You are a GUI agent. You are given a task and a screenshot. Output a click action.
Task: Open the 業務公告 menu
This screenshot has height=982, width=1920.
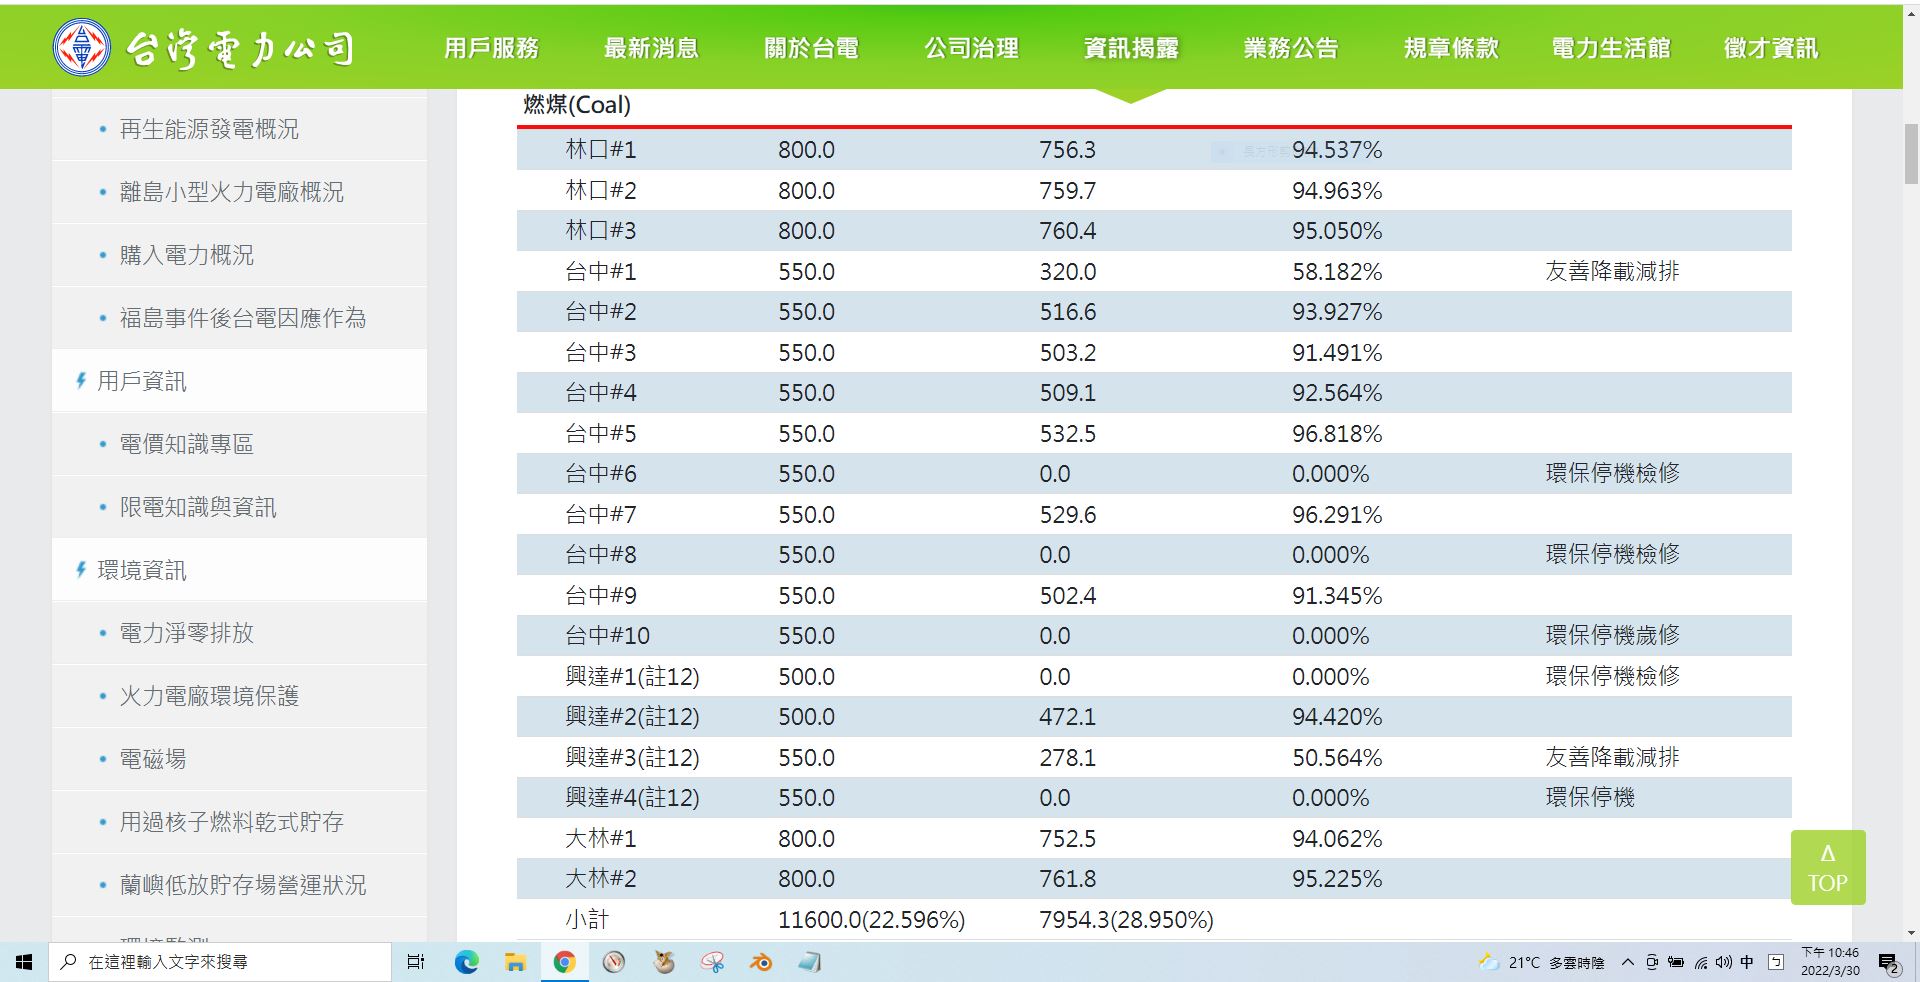(1291, 48)
